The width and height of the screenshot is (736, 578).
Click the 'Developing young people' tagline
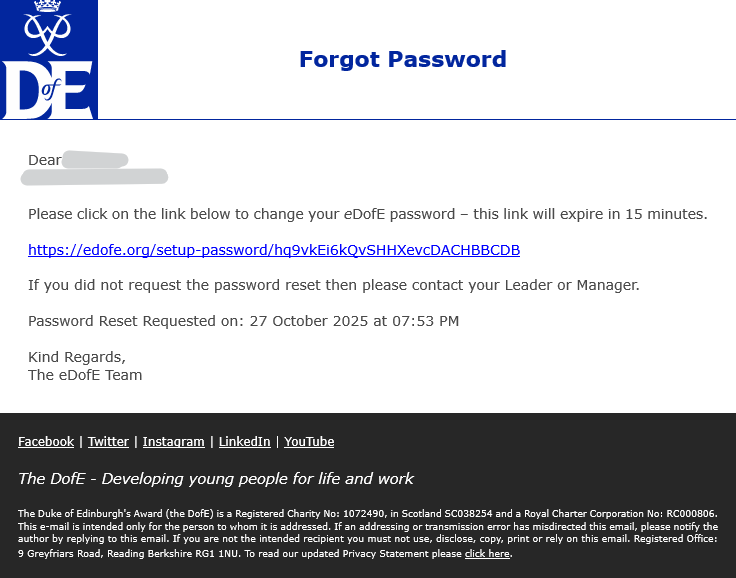[x=215, y=479]
